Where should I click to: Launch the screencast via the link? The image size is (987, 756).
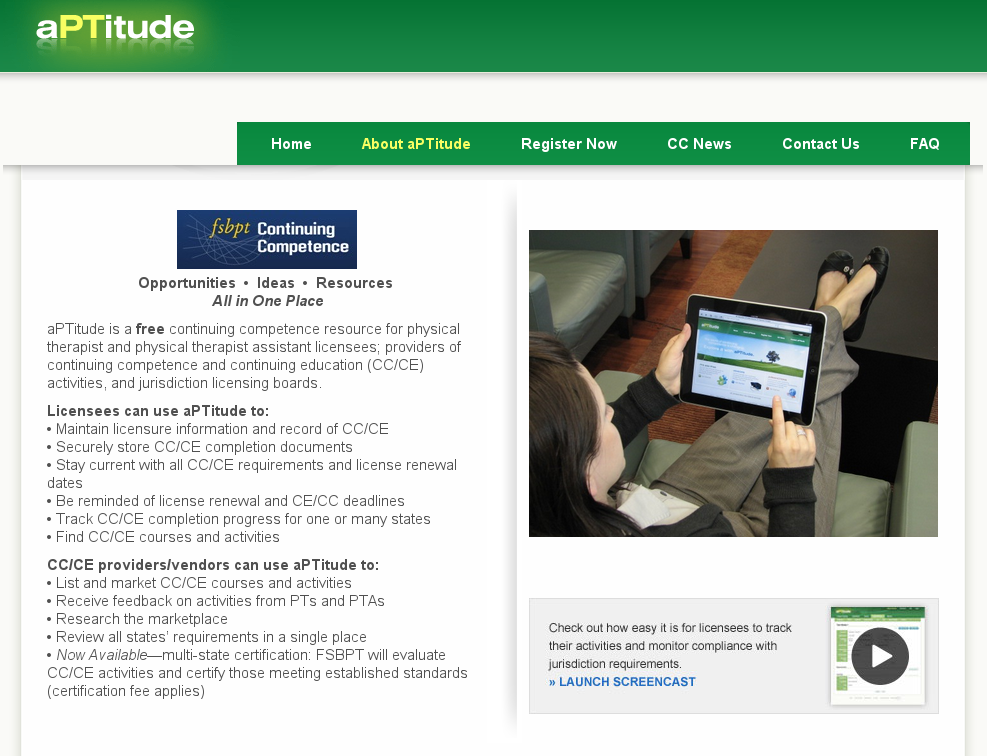(x=622, y=682)
